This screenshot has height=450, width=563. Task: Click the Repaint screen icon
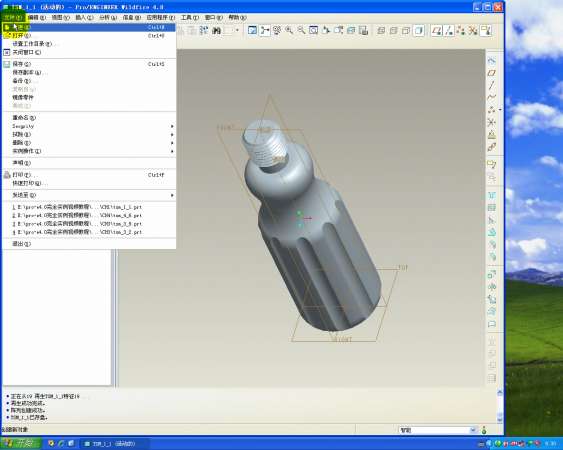click(252, 31)
